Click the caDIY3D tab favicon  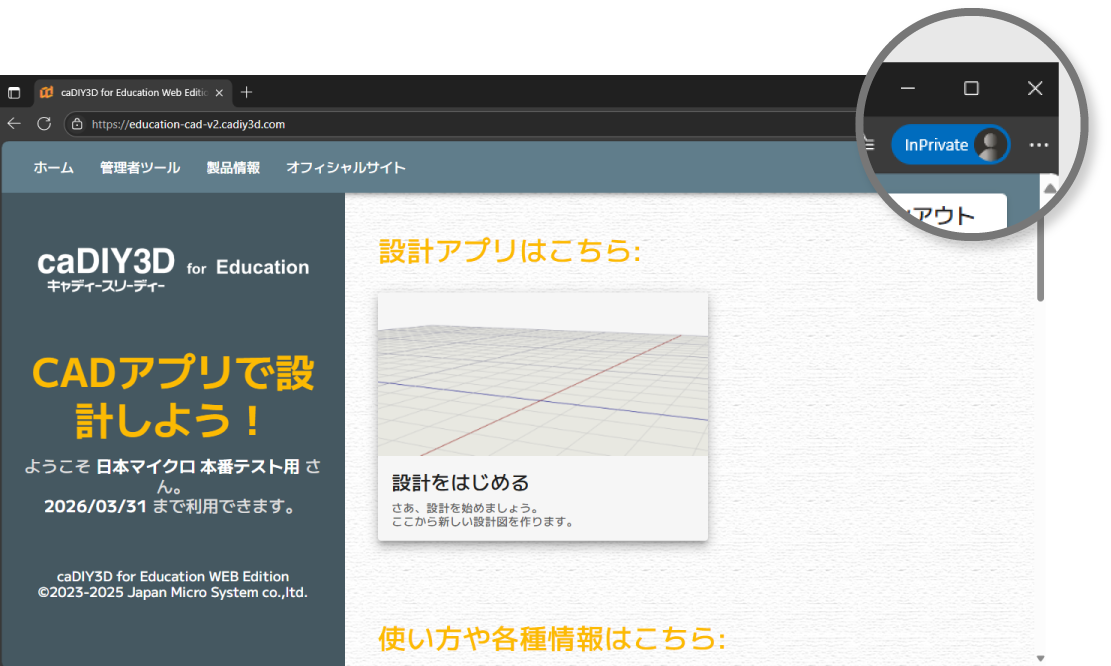[47, 92]
